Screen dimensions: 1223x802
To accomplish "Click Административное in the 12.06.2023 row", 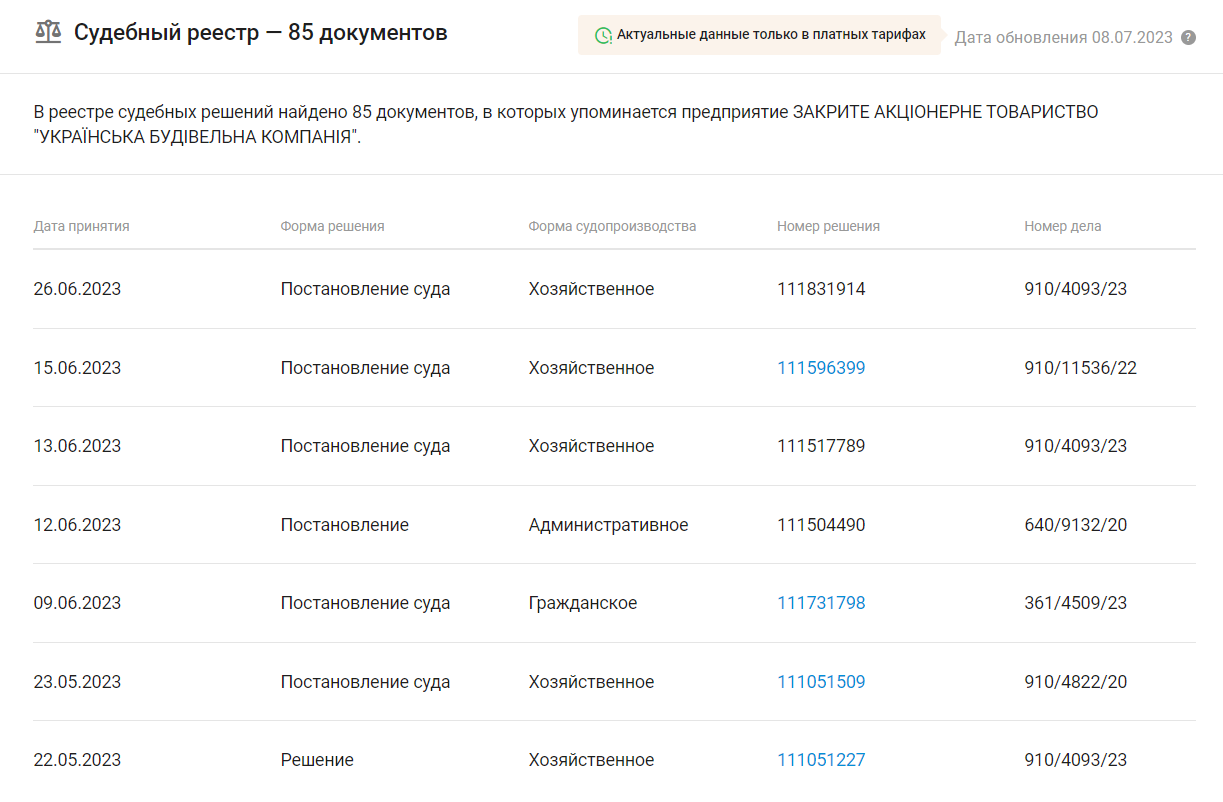I will [x=608, y=525].
